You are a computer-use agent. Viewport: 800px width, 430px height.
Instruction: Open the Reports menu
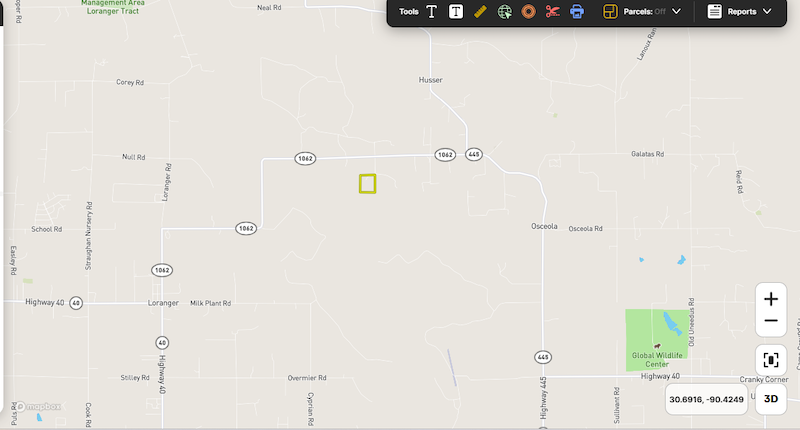coord(739,11)
